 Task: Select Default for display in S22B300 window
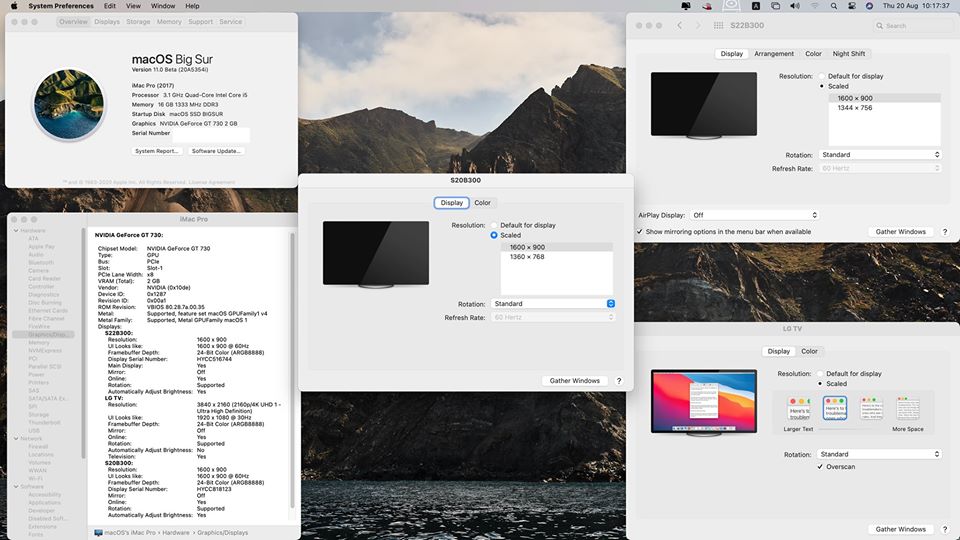click(822, 77)
